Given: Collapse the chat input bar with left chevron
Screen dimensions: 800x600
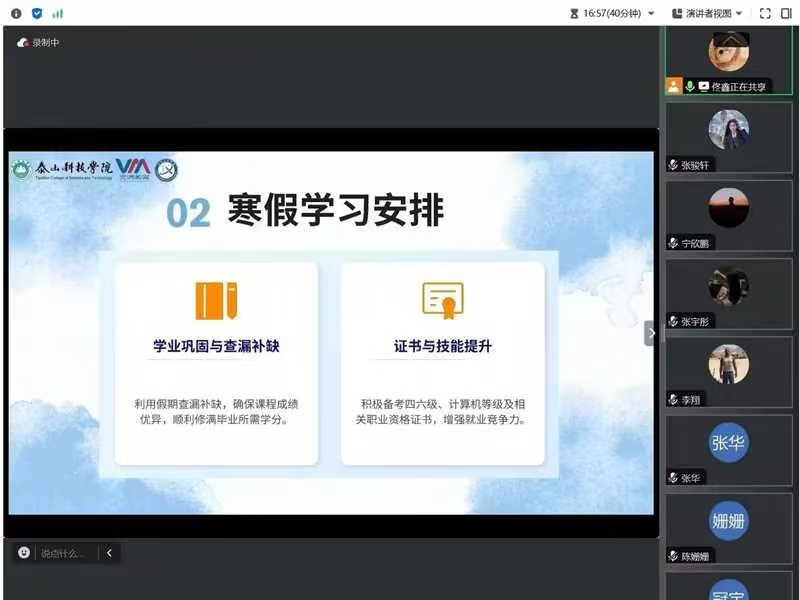Looking at the screenshot, I should tap(108, 553).
